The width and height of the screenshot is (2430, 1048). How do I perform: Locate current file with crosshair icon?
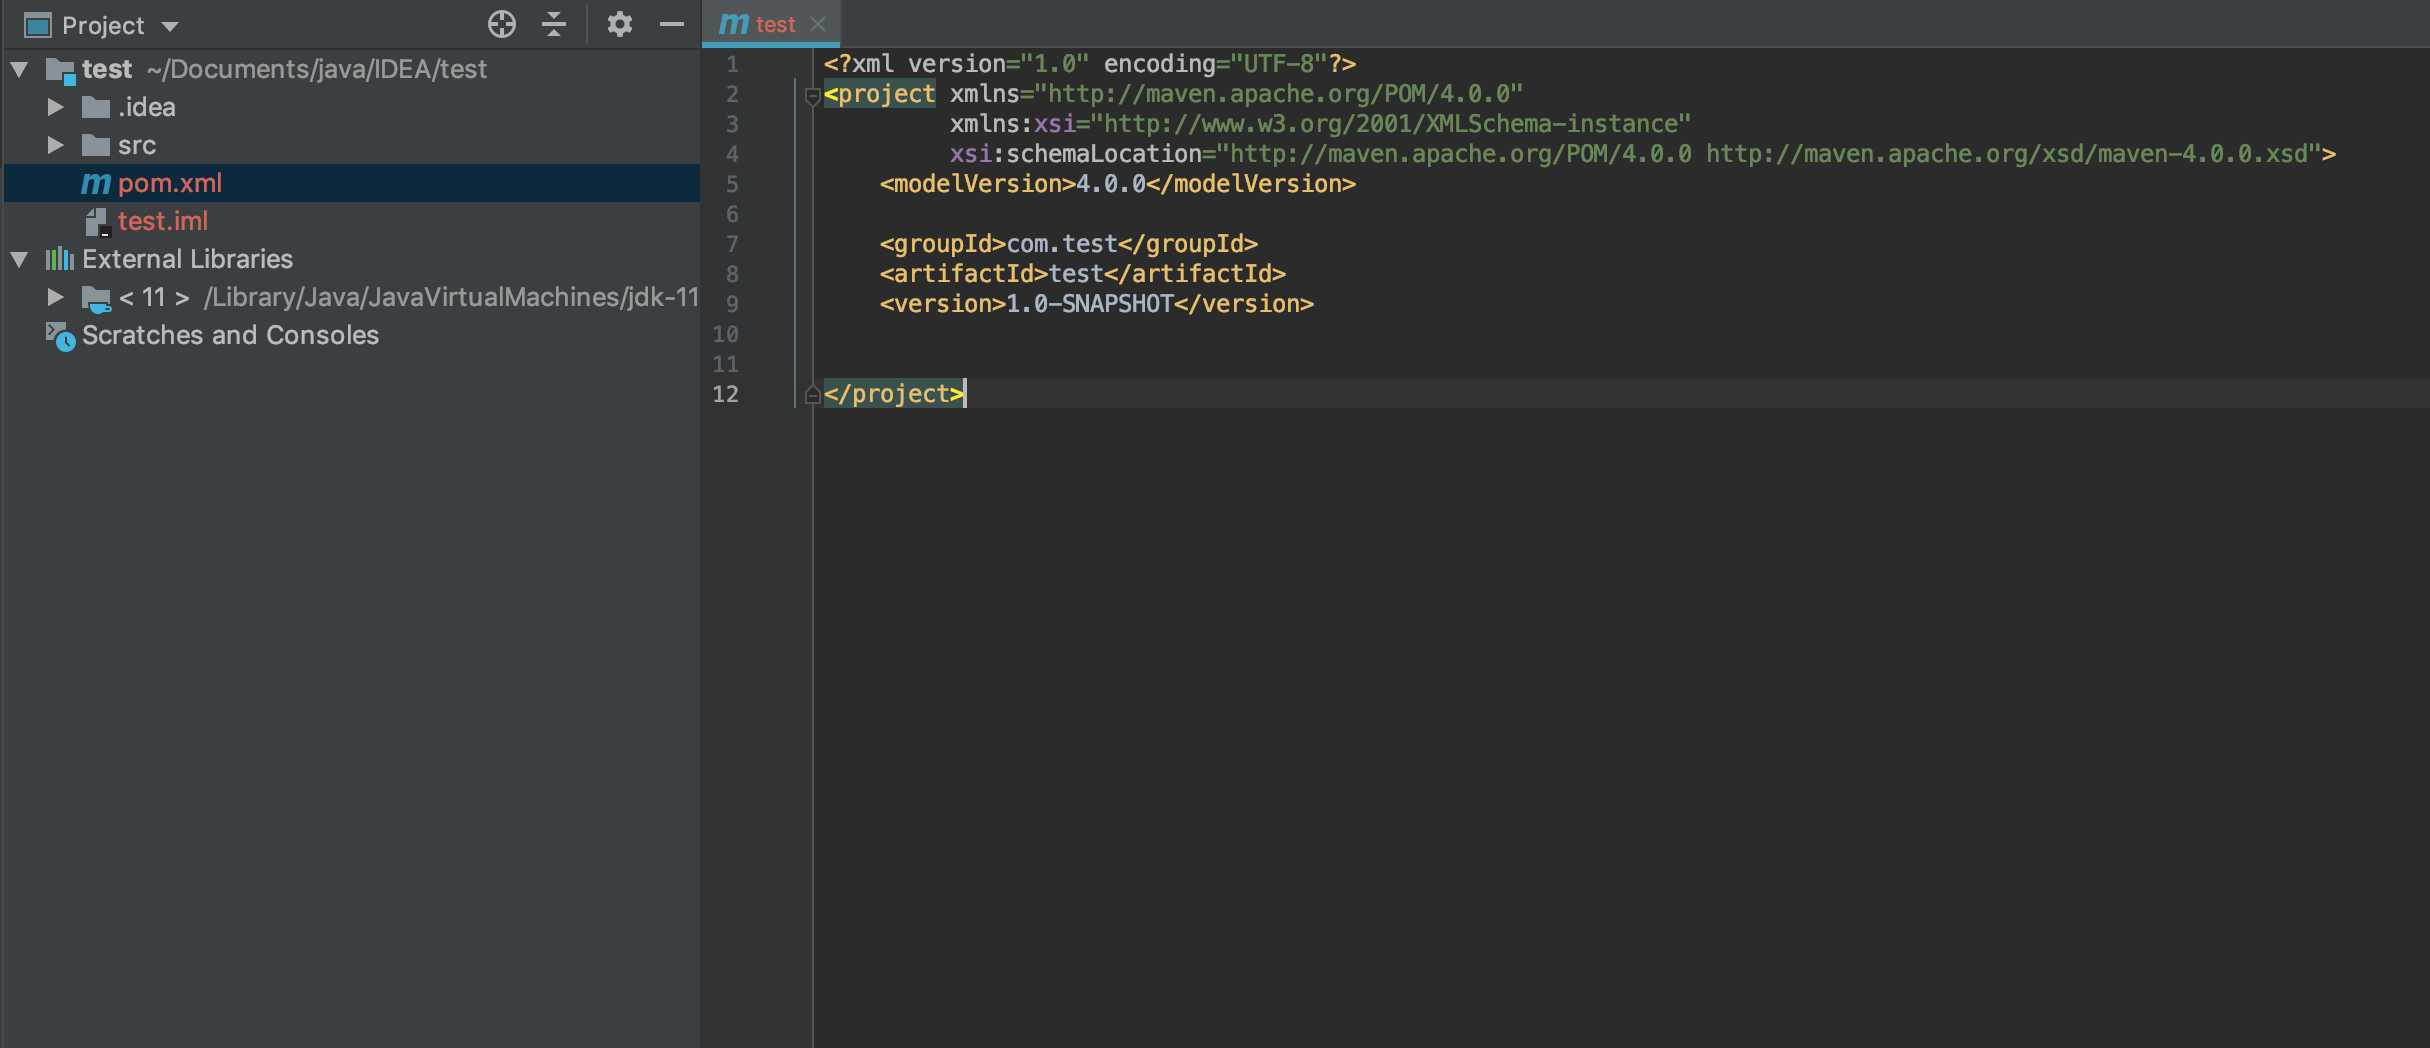(x=502, y=24)
